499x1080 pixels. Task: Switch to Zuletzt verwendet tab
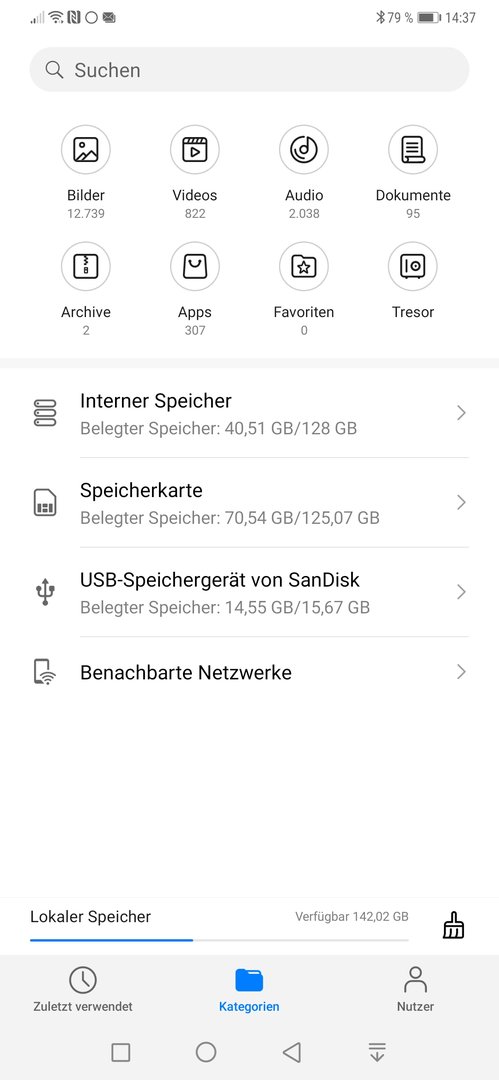83,989
